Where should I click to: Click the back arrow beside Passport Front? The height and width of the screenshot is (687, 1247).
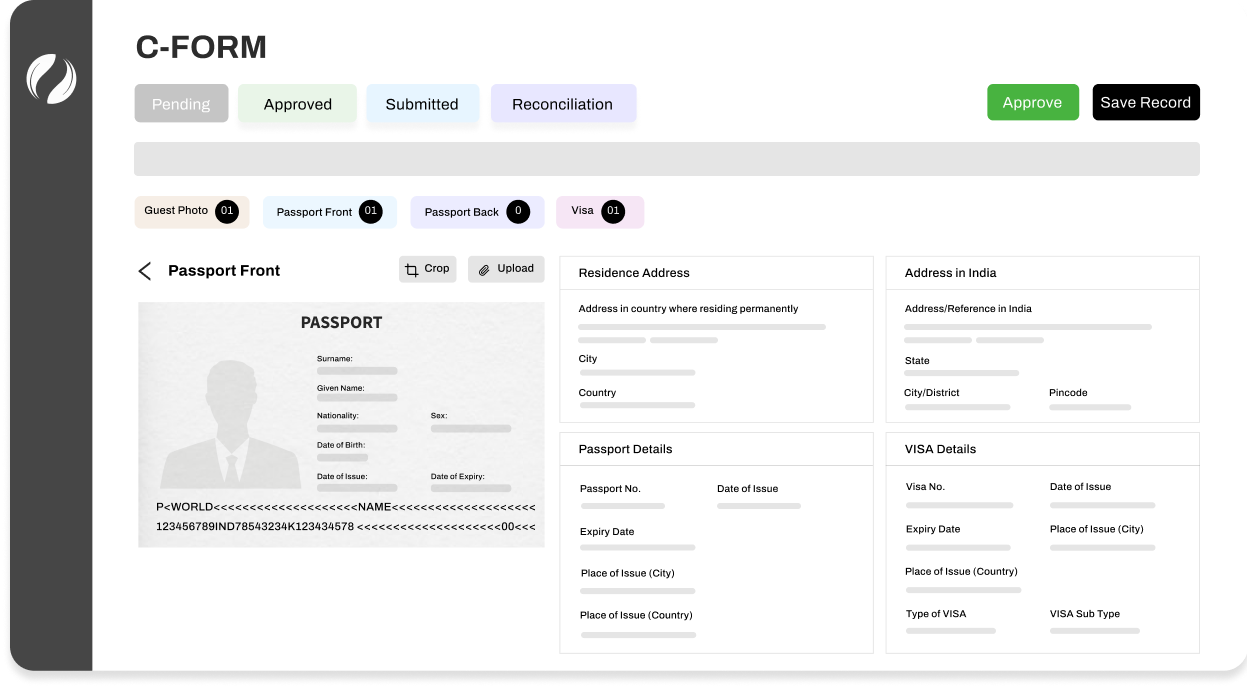click(144, 270)
